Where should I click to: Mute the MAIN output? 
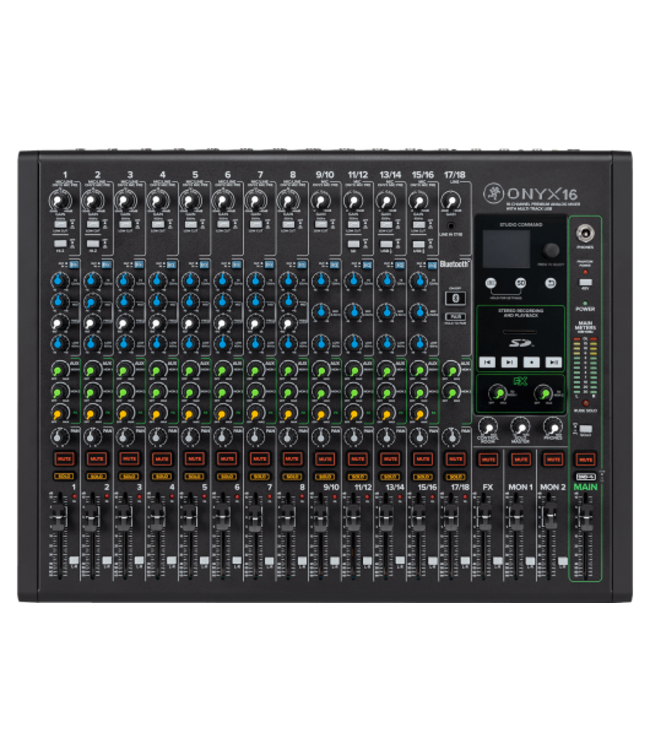point(585,460)
